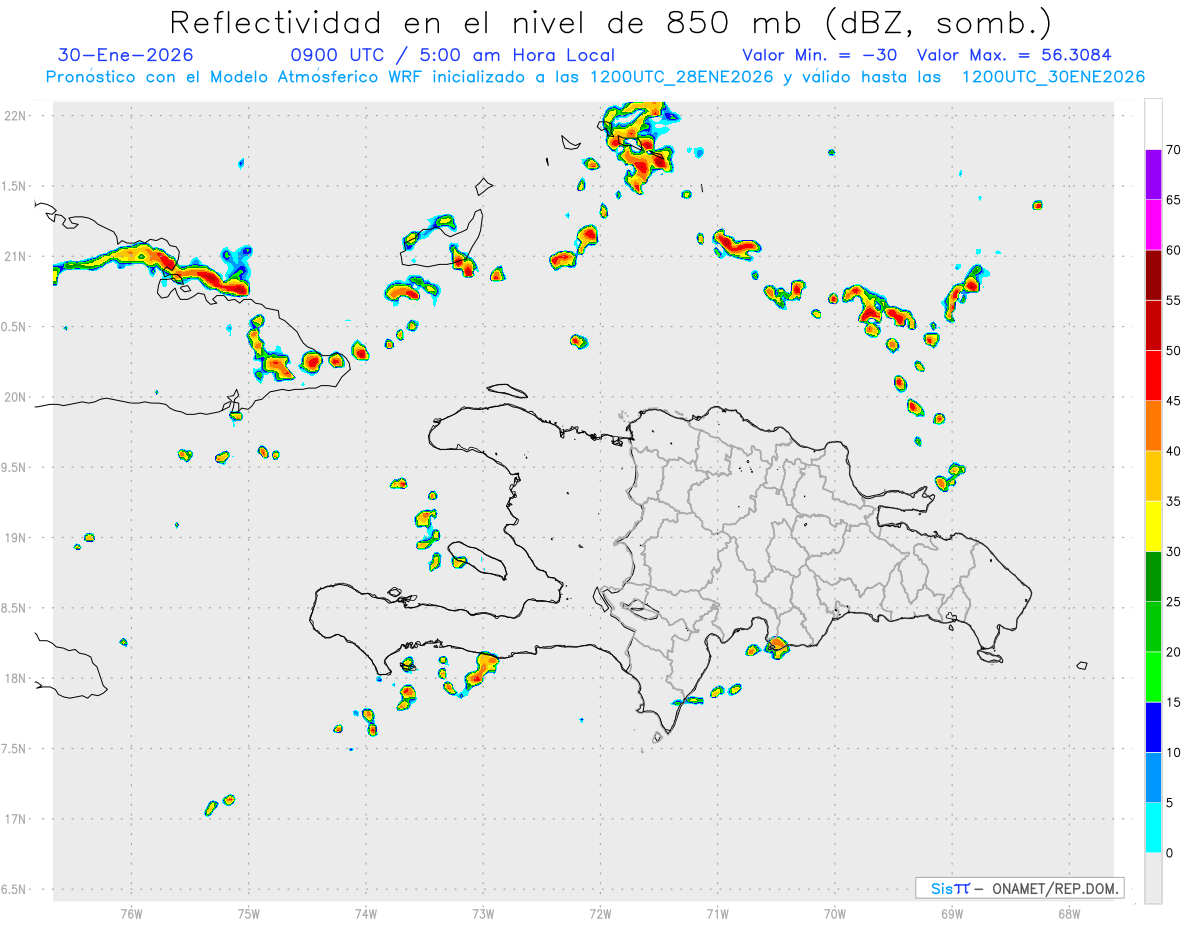Viewport: 1200px width, 927px height.
Task: Select the 'Valor Max. = 56.3084' readout
Action: tap(1014, 55)
